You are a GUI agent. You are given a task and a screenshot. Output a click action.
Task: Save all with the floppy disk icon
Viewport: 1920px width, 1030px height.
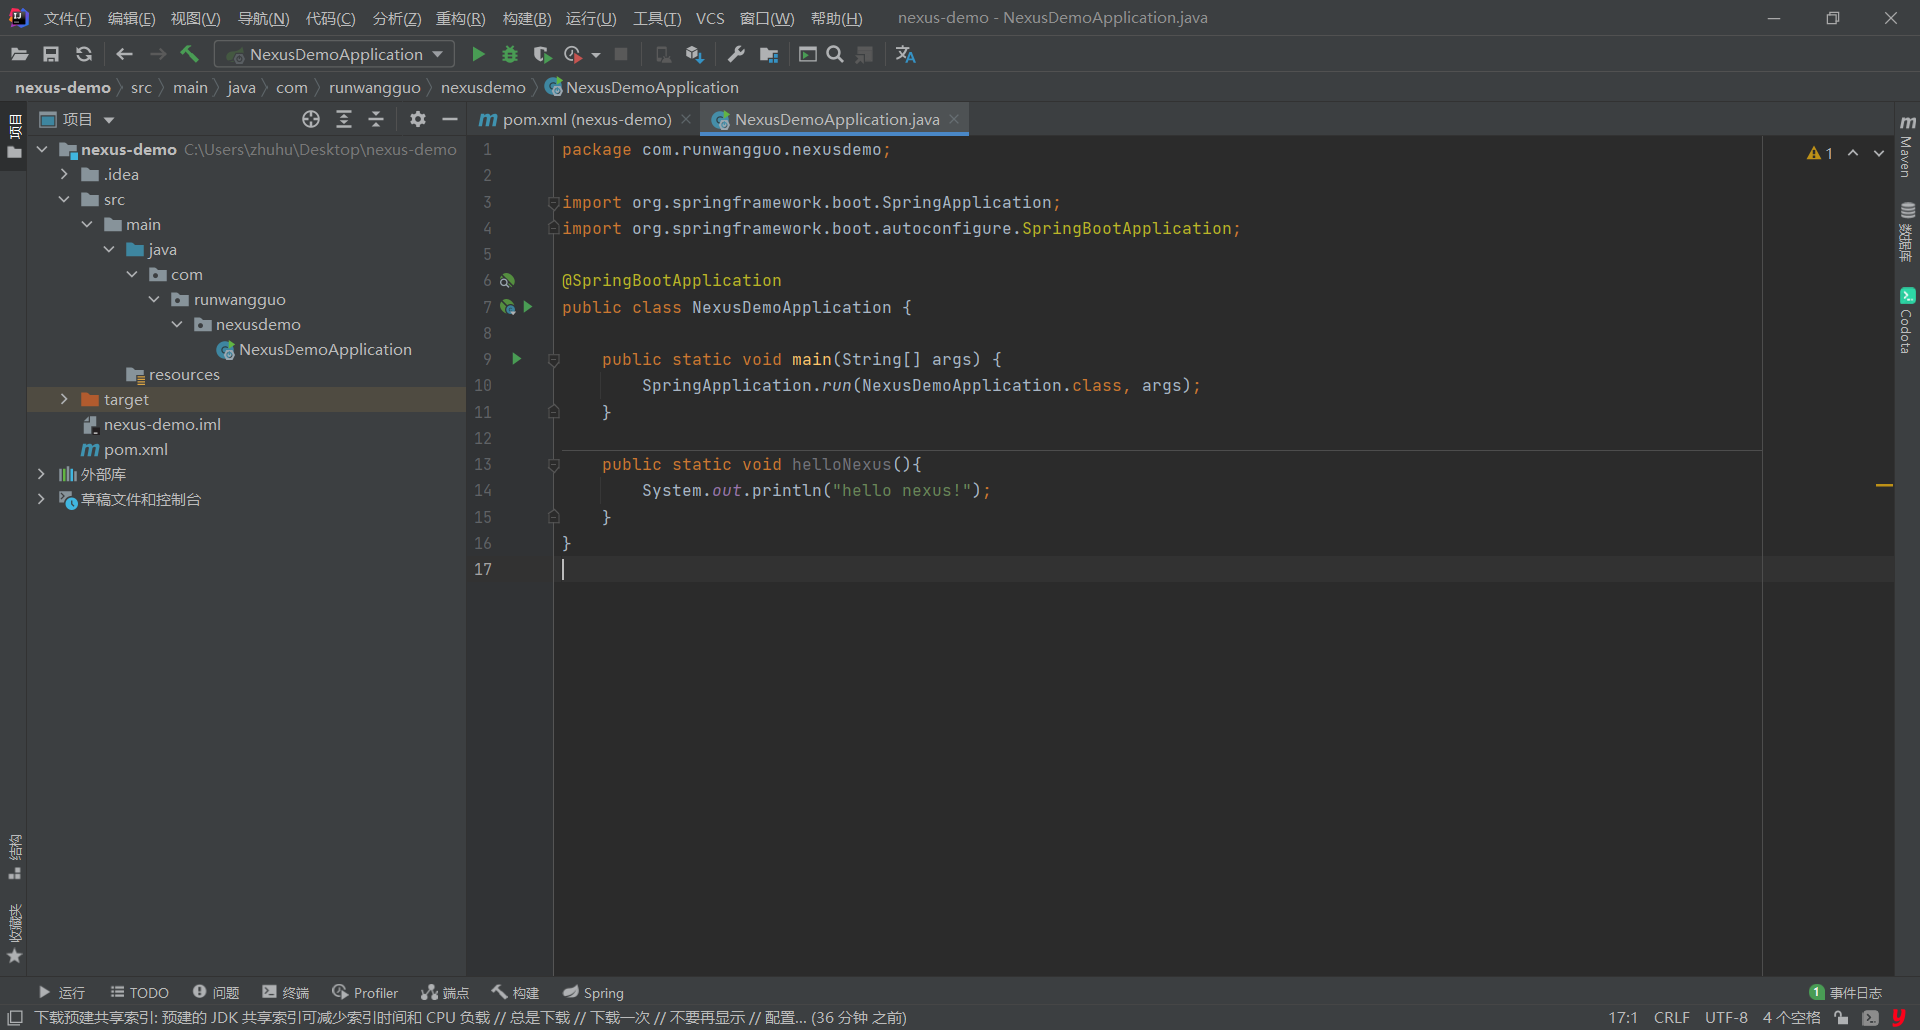(x=51, y=54)
